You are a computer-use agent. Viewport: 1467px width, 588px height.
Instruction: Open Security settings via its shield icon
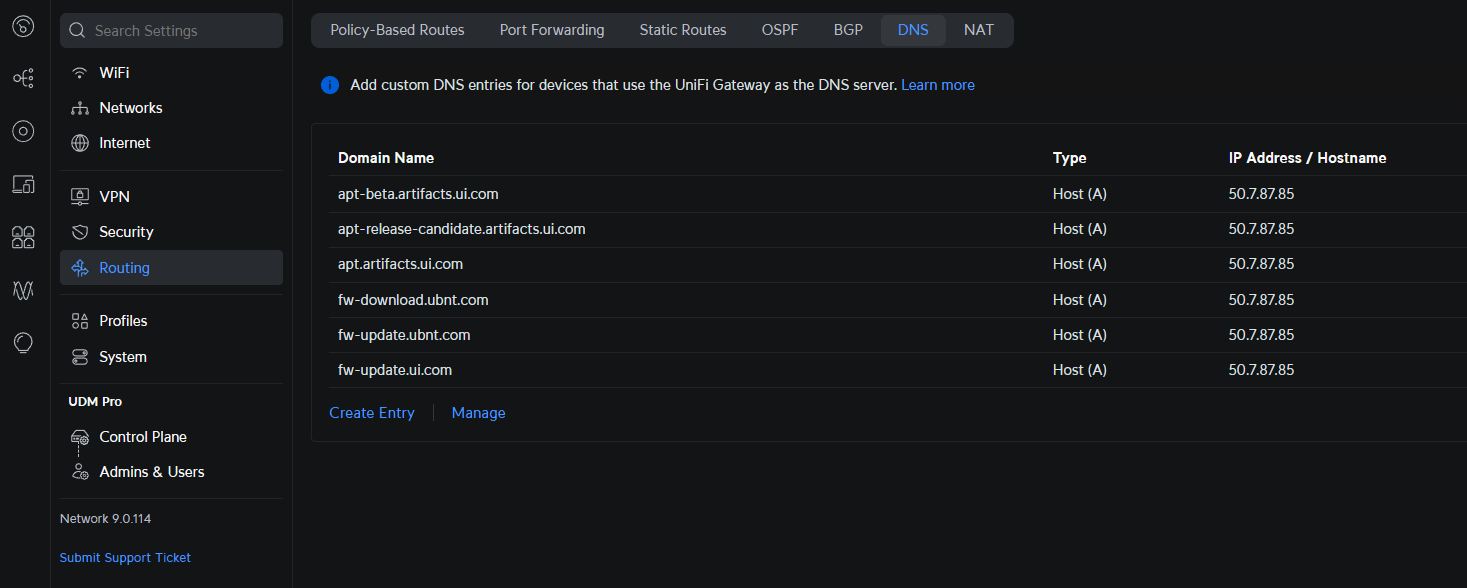pyautogui.click(x=80, y=232)
